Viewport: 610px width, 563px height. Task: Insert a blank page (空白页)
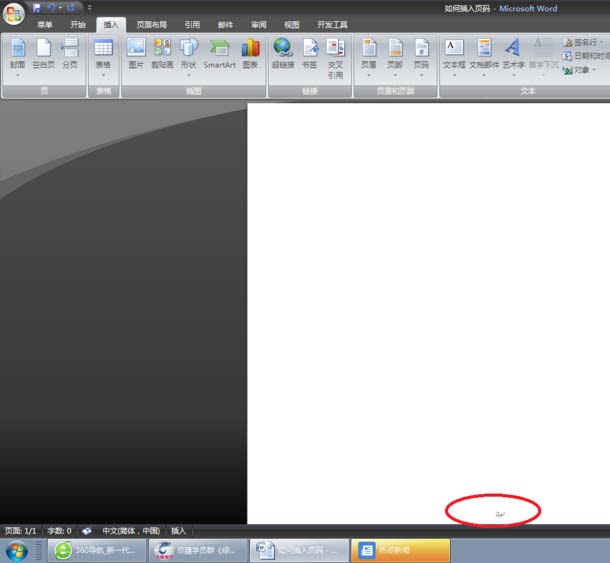click(x=43, y=55)
